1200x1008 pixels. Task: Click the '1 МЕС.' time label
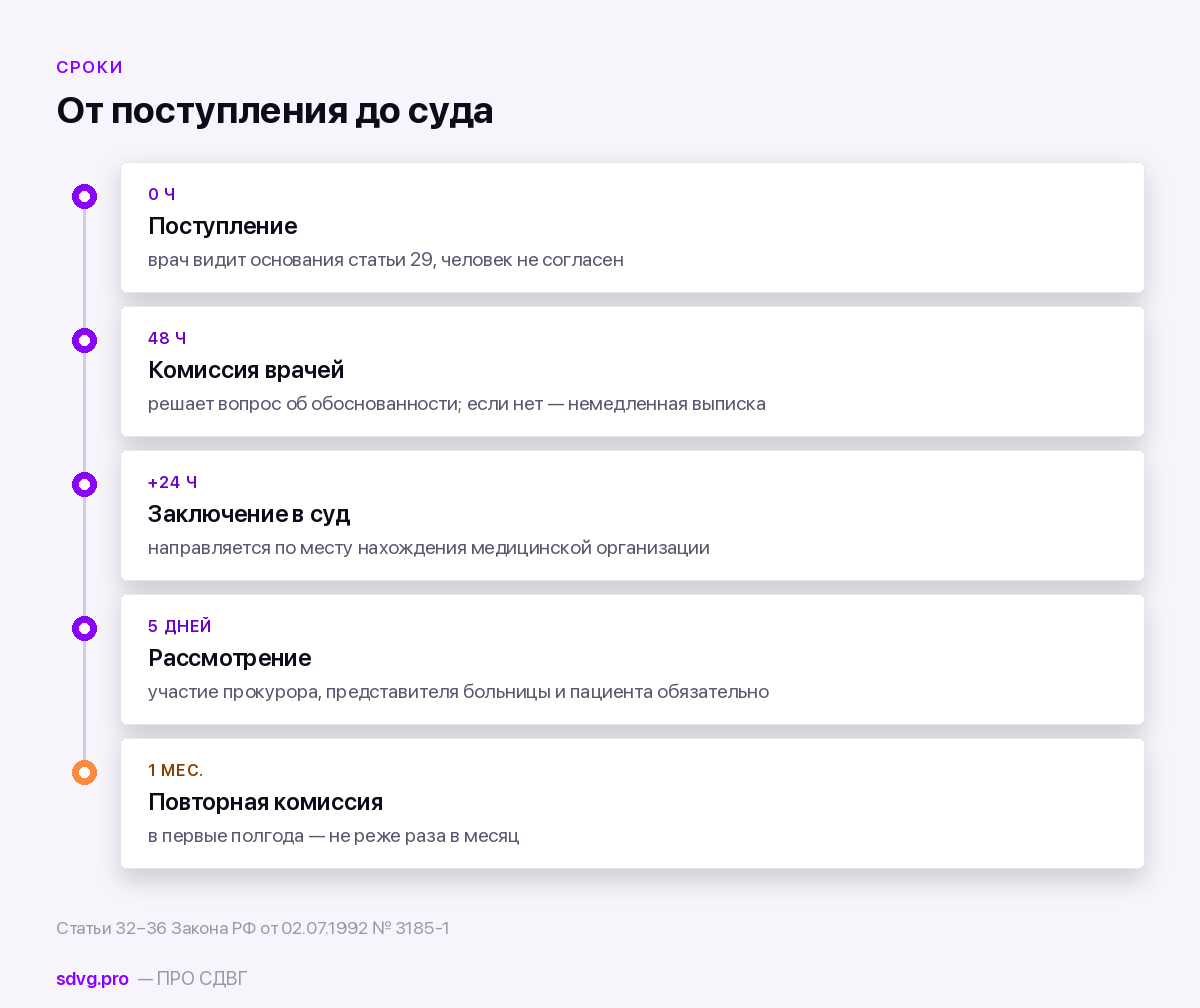176,770
